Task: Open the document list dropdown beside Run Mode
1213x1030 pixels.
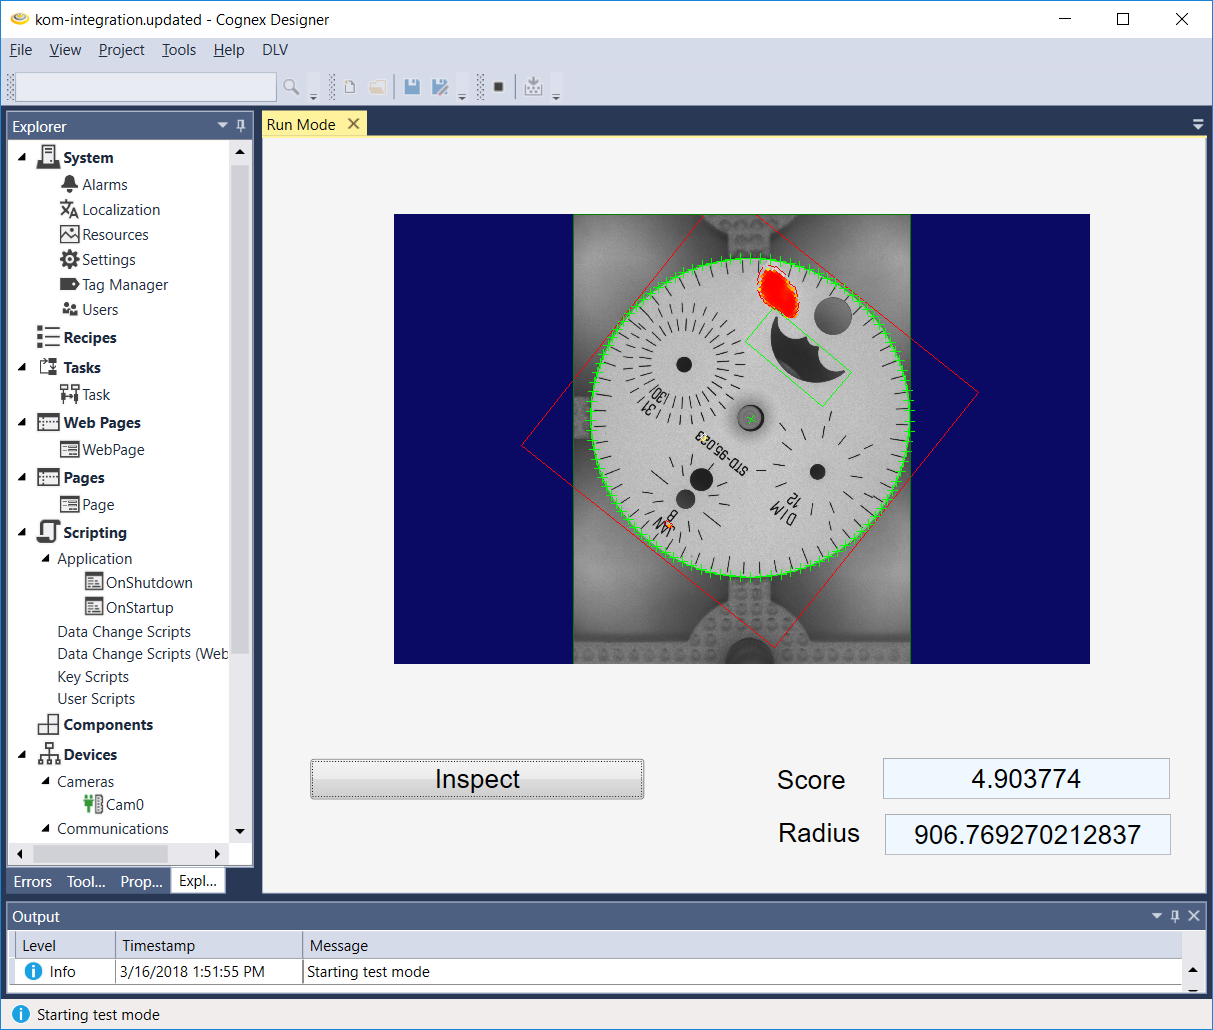Action: click(1197, 125)
